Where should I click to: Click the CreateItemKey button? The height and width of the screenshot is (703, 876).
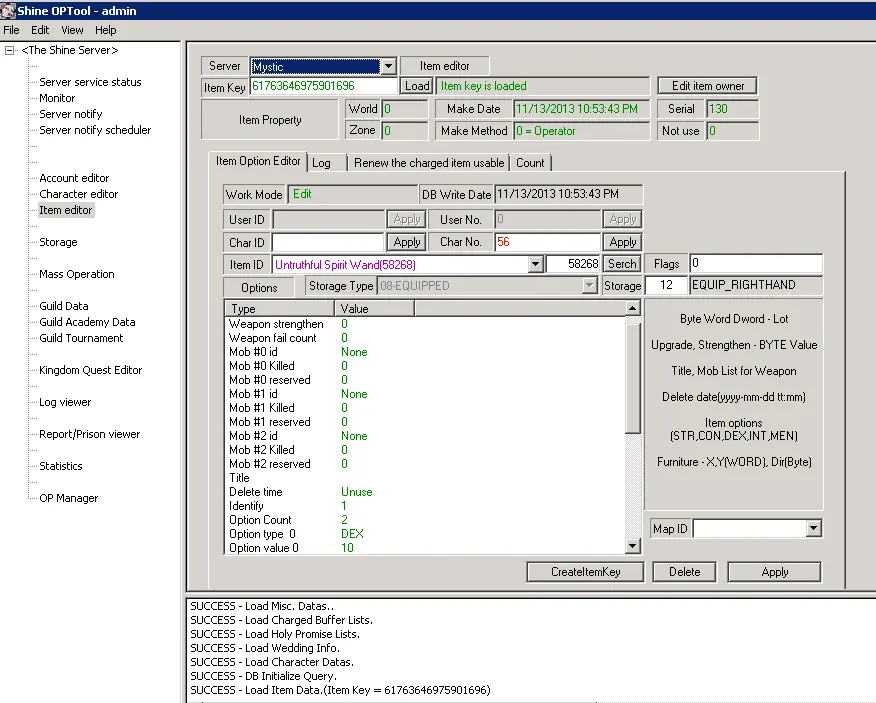tap(585, 572)
